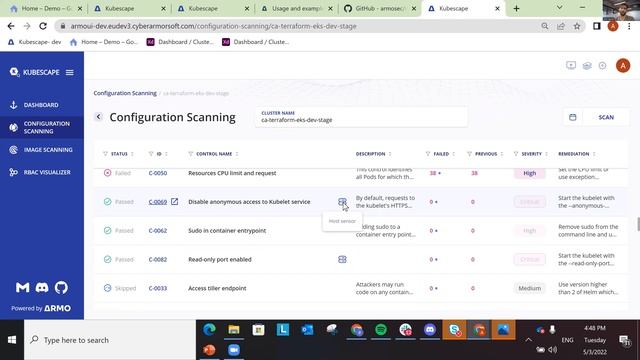The image size is (640, 360).
Task: Click the Configuration Scanning breadcrumb link
Action: pos(125,93)
